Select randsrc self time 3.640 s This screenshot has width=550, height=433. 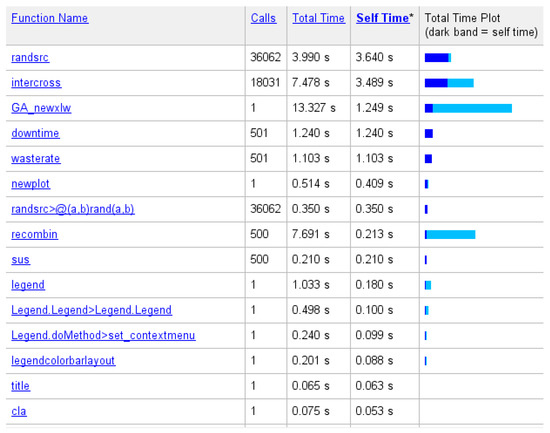[x=374, y=57]
